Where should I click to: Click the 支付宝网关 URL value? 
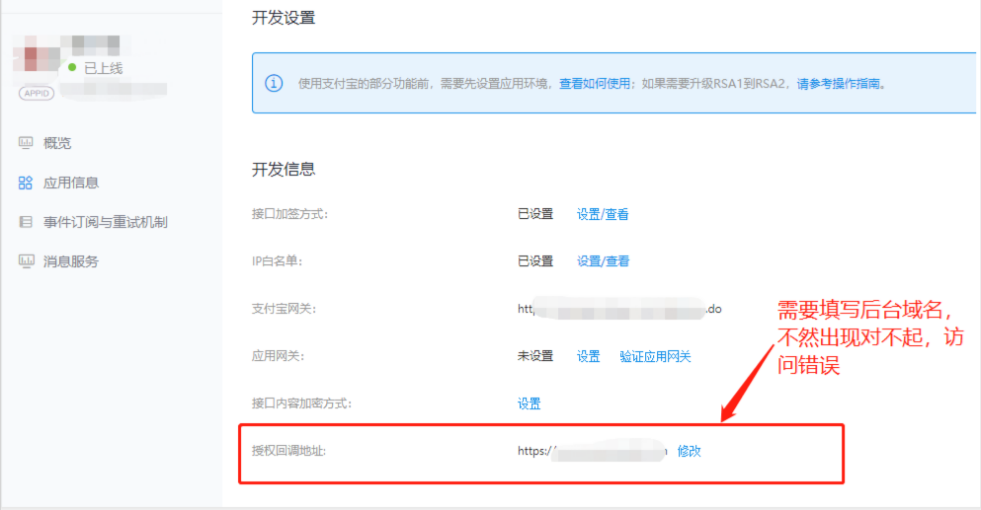click(x=619, y=309)
